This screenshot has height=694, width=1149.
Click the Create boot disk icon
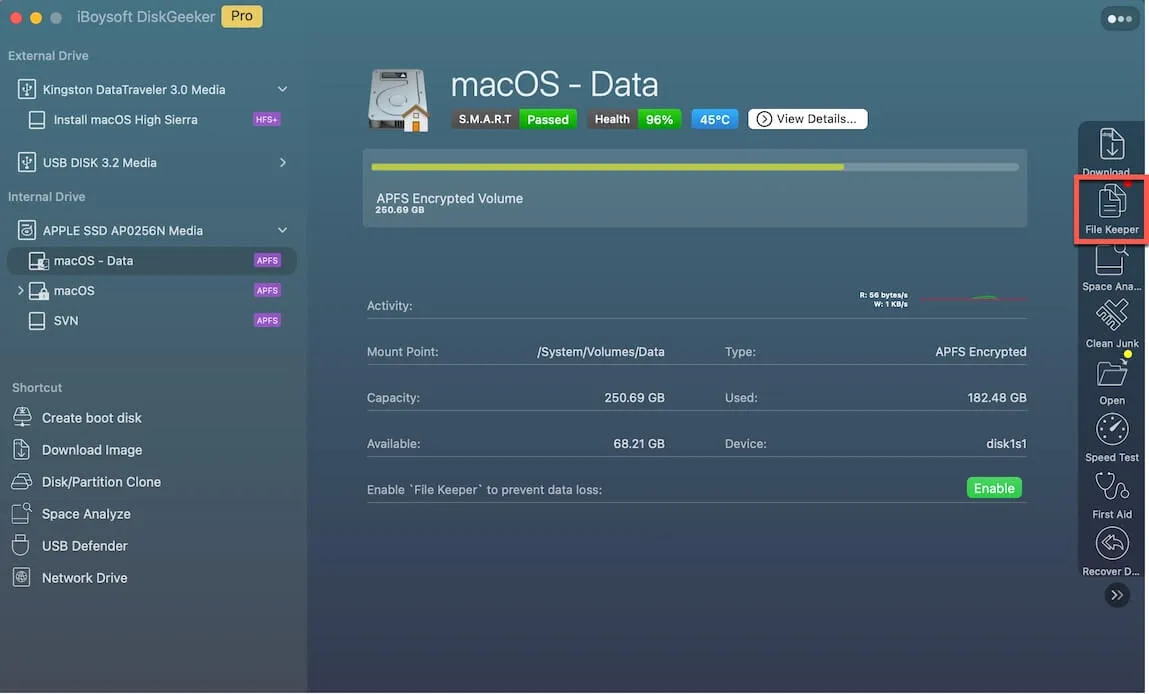tap(22, 417)
